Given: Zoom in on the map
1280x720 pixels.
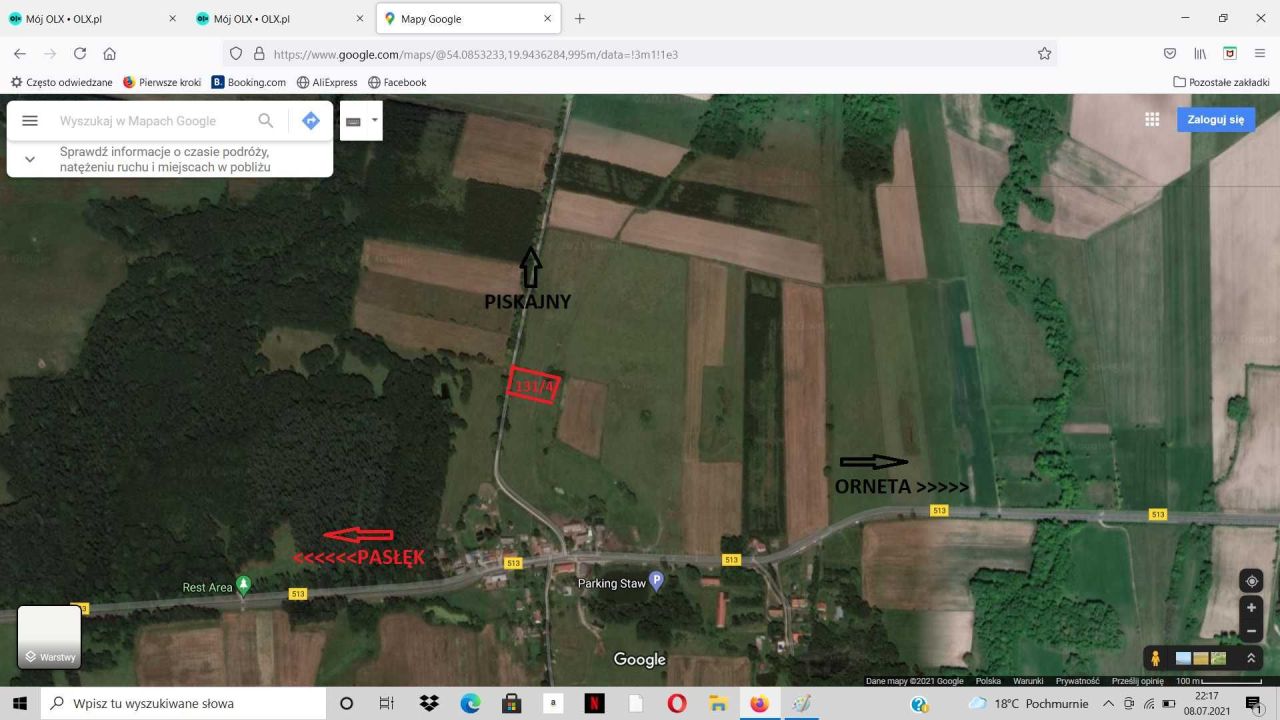Looking at the screenshot, I should tap(1251, 607).
